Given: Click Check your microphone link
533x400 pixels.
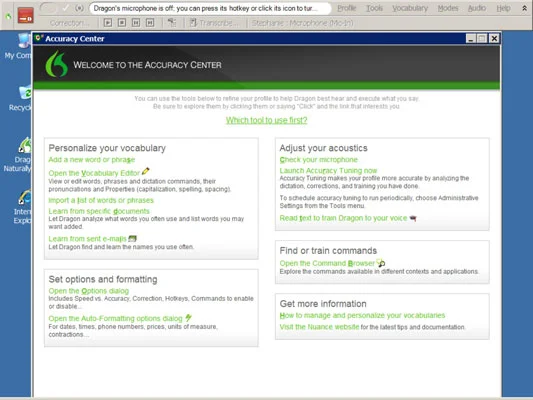Looking at the screenshot, I should [x=319, y=160].
